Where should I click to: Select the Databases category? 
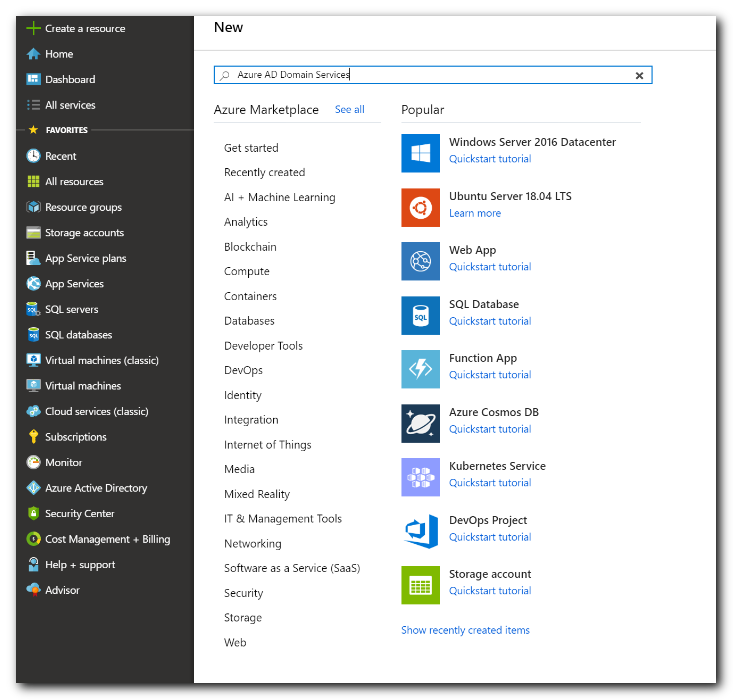pyautogui.click(x=249, y=321)
